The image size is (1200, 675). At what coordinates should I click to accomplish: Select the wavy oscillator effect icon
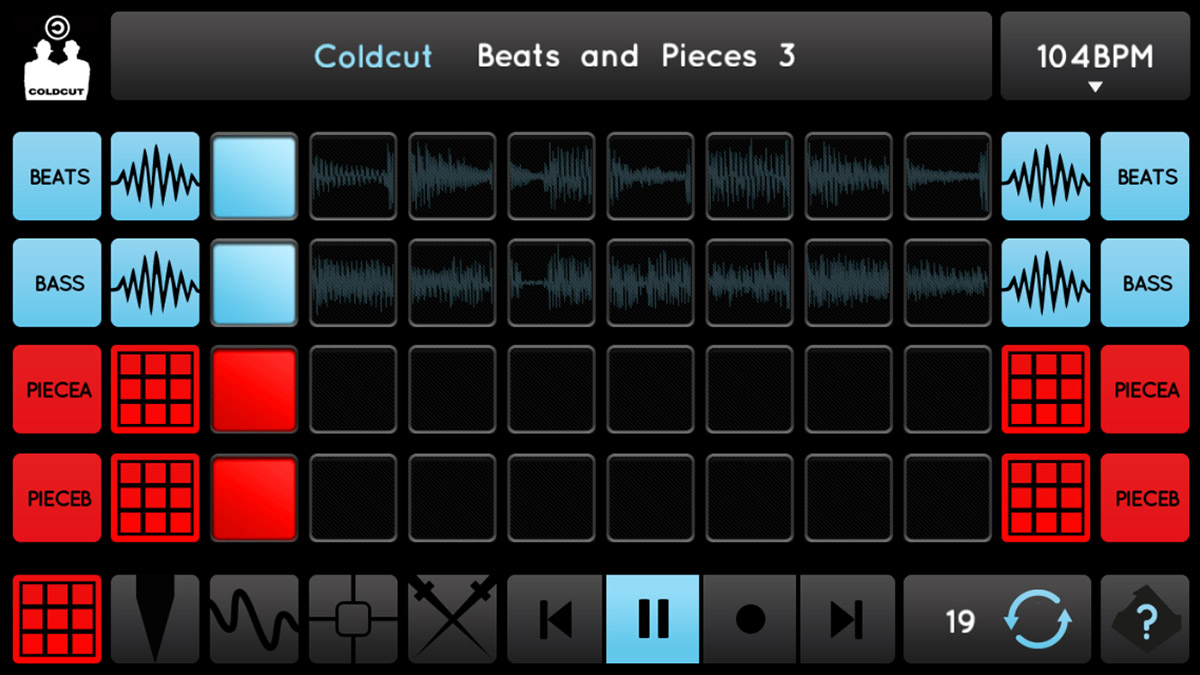[x=254, y=619]
